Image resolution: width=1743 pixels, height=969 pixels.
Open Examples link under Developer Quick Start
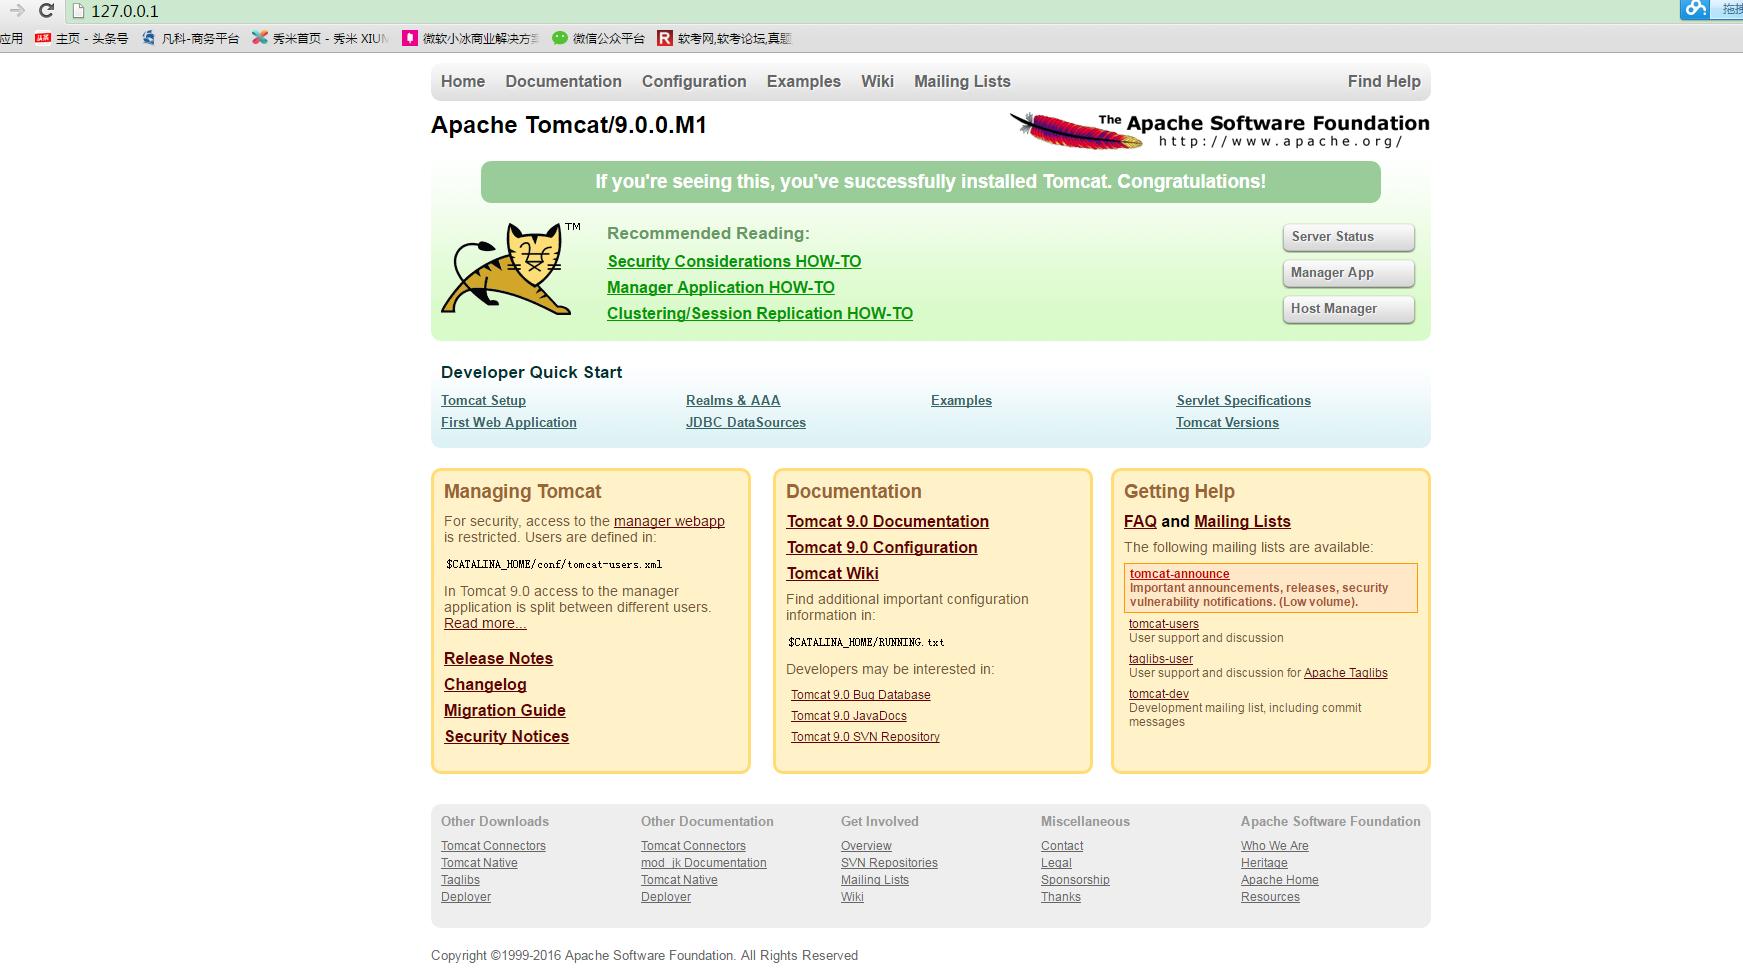pos(961,400)
